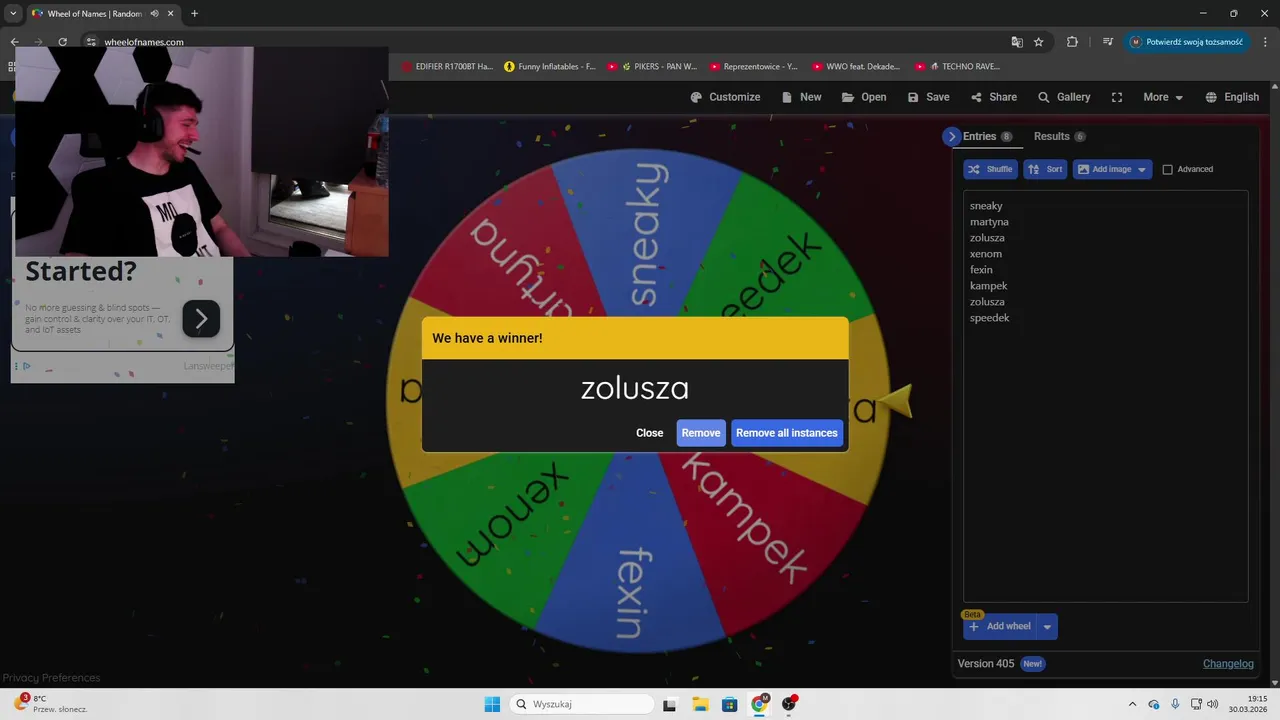Click the entry 'martyna' in list

tap(989, 222)
